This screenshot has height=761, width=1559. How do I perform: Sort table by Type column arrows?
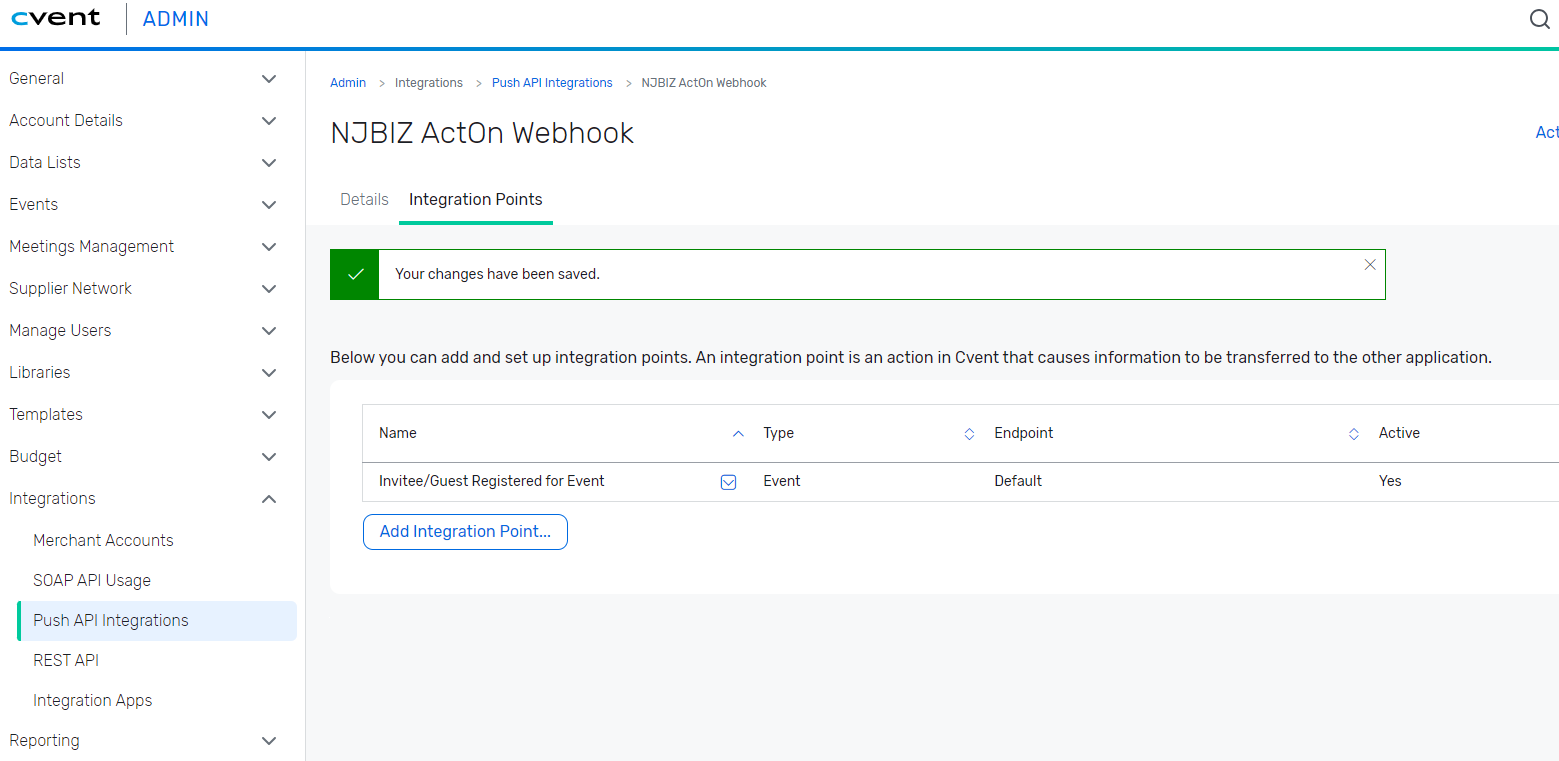coord(968,434)
